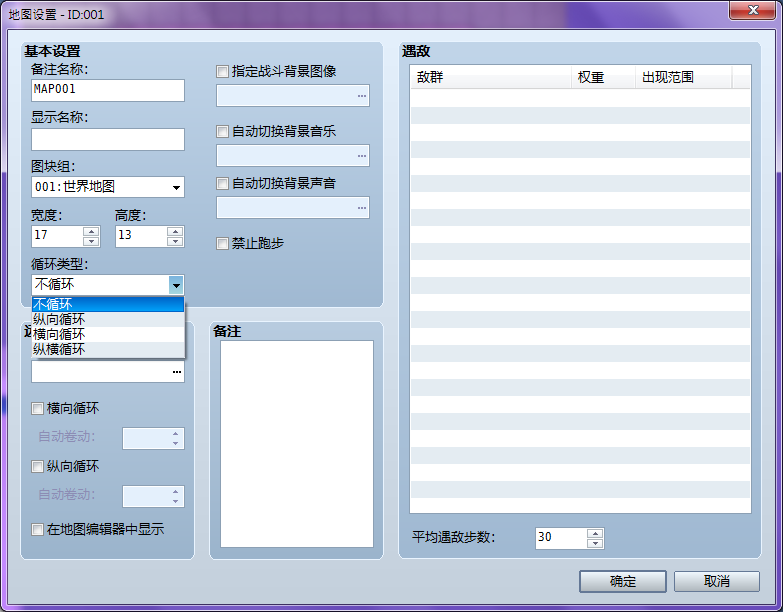Toggle 自动切换背景声音 checkbox
Image resolution: width=783 pixels, height=612 pixels.
point(222,184)
